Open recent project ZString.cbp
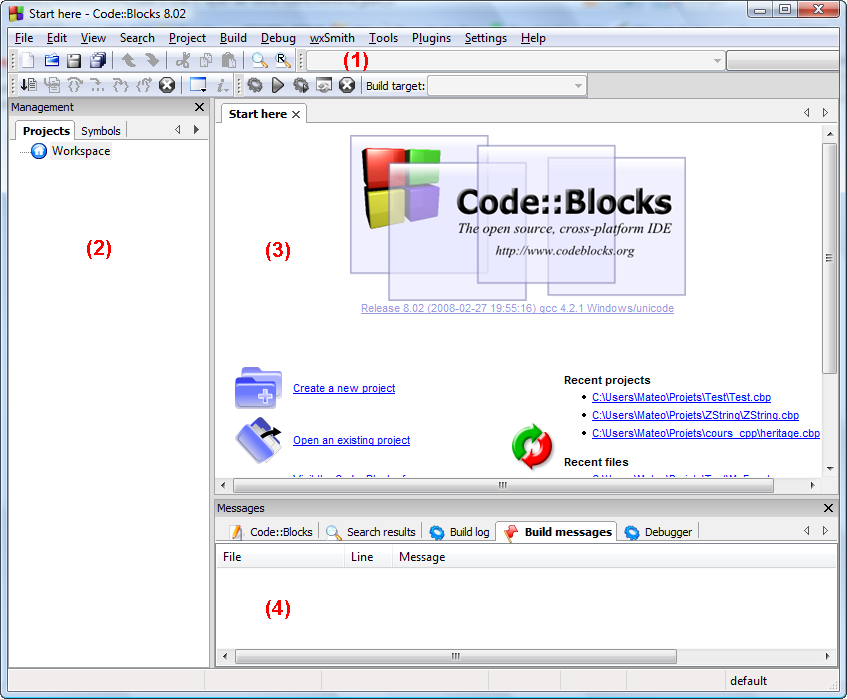The image size is (847, 699). (695, 415)
